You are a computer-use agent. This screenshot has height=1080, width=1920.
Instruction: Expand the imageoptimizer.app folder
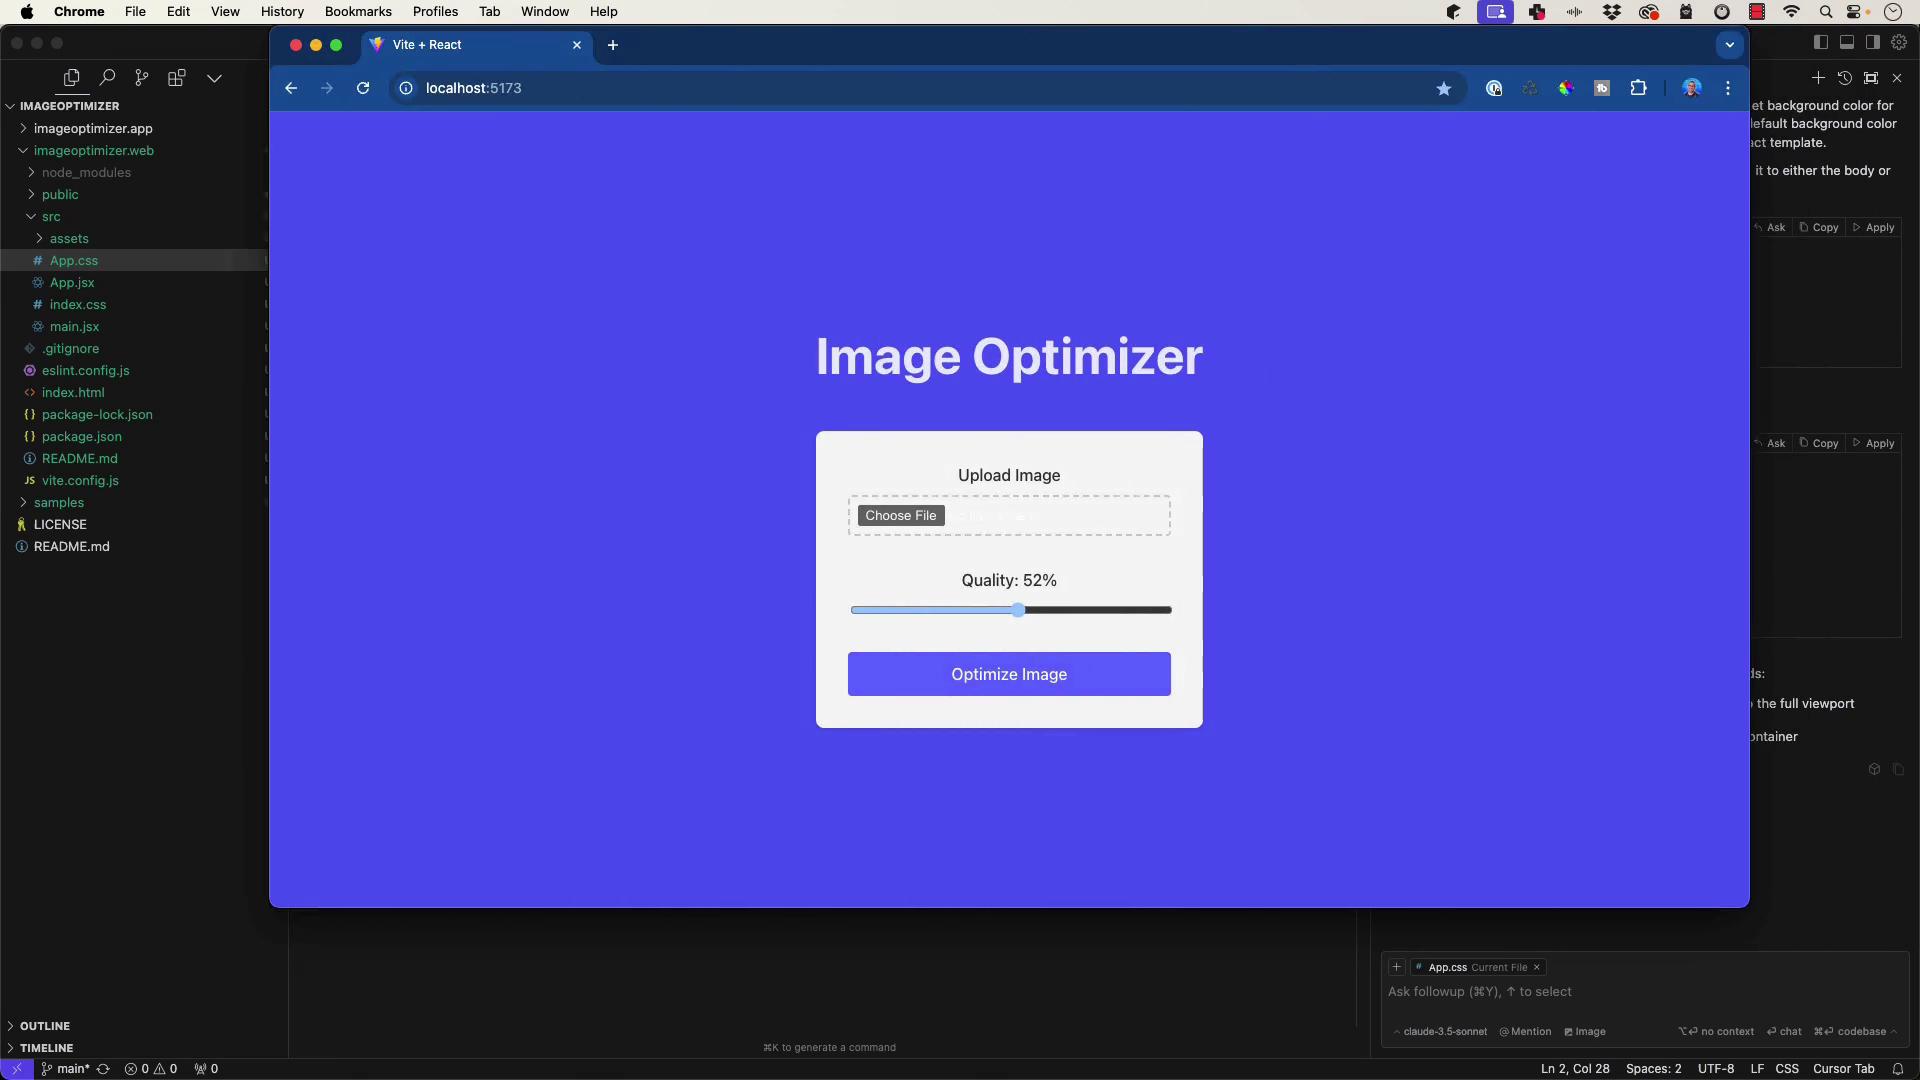pyautogui.click(x=92, y=128)
